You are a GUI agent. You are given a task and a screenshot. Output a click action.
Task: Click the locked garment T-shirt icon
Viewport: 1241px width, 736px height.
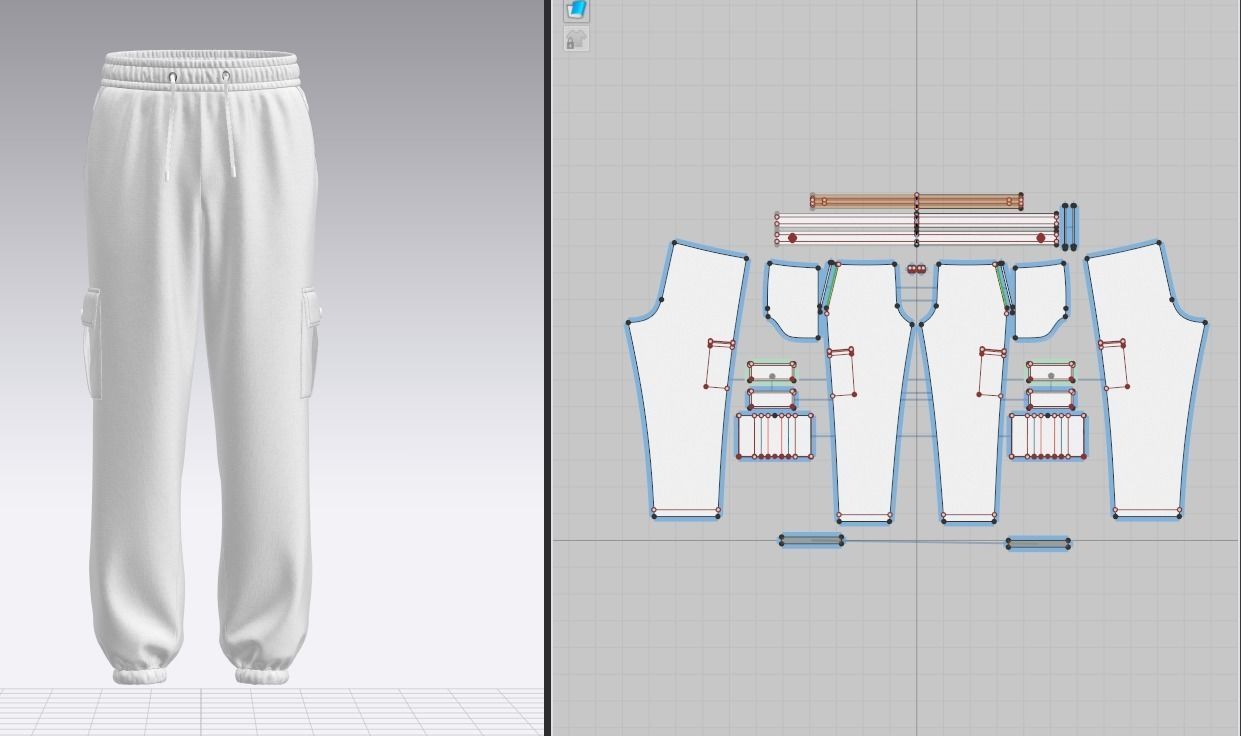[x=576, y=39]
